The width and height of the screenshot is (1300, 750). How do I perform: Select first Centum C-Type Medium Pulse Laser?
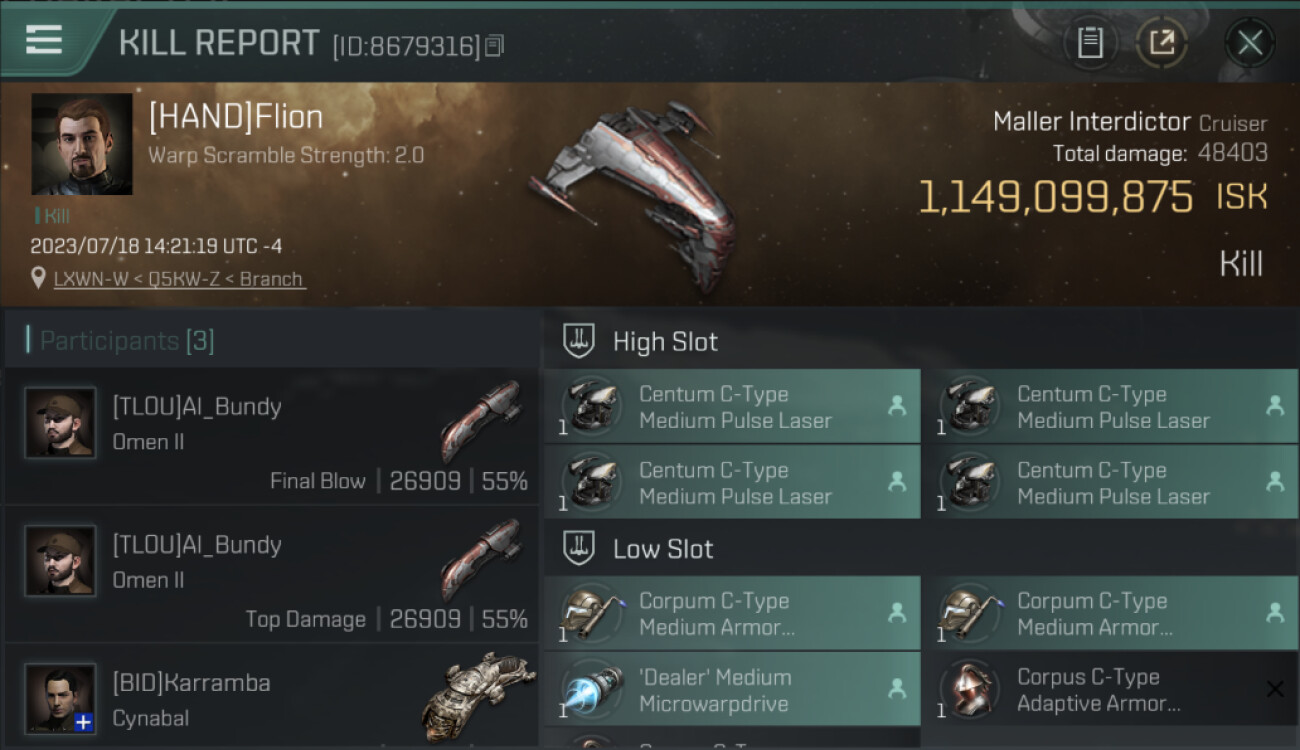point(732,407)
